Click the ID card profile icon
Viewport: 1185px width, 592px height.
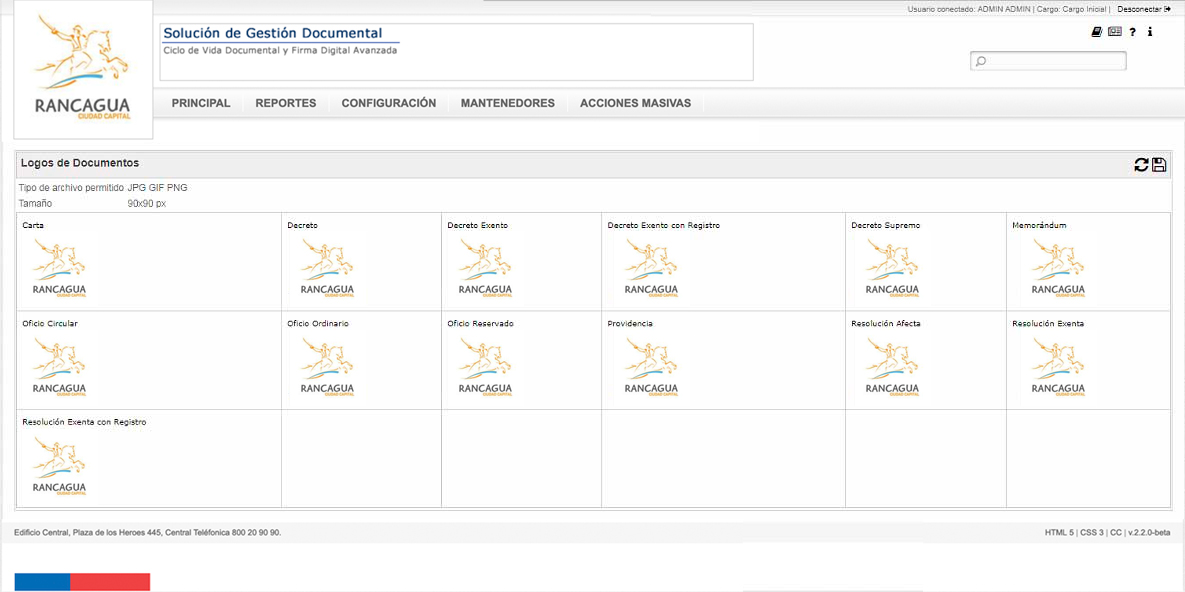pos(1115,32)
